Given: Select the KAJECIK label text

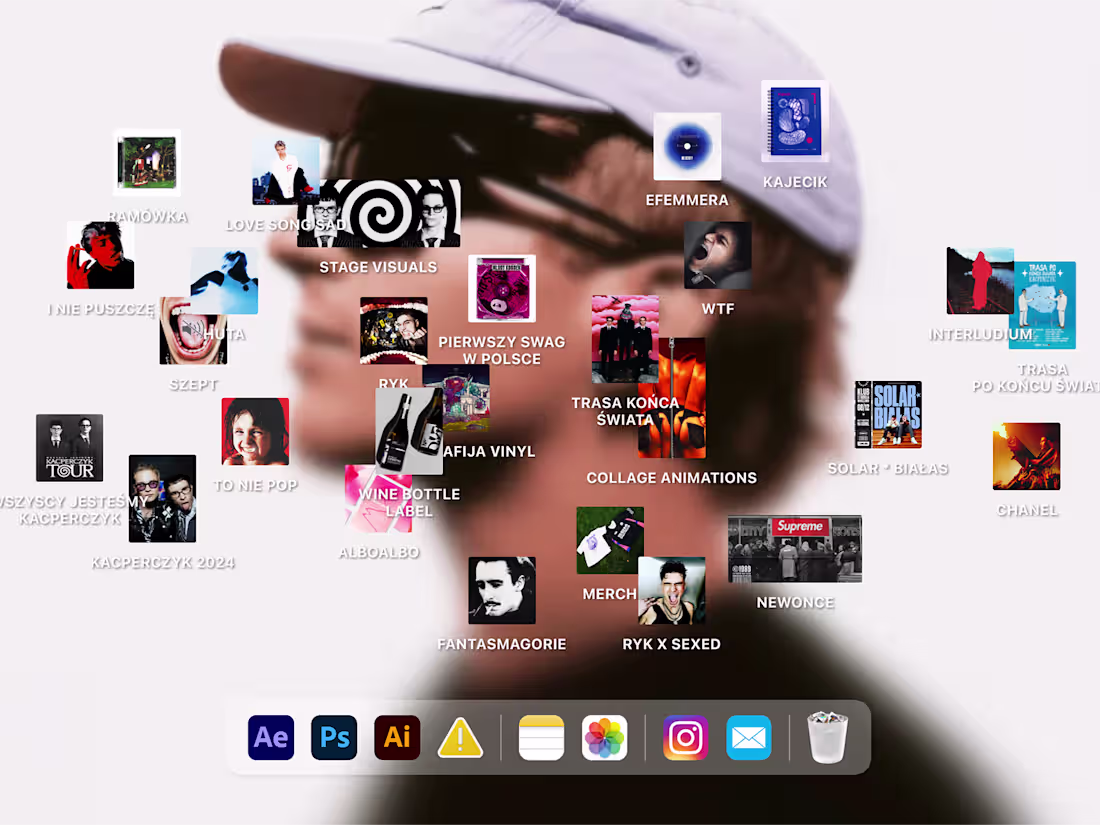Looking at the screenshot, I should 795,182.
